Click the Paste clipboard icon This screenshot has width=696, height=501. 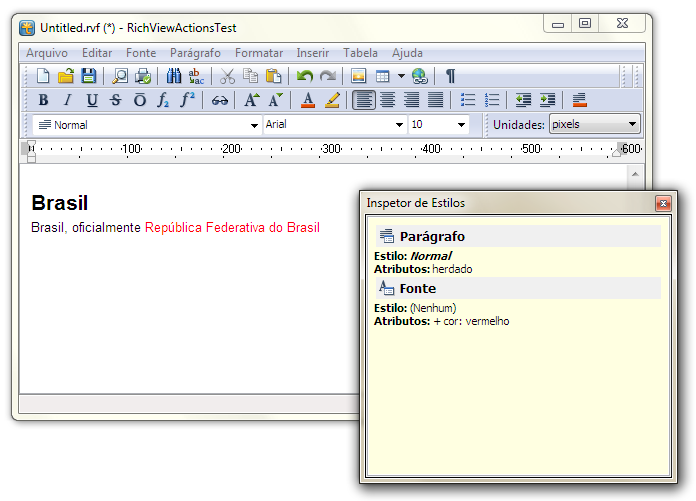click(x=273, y=76)
